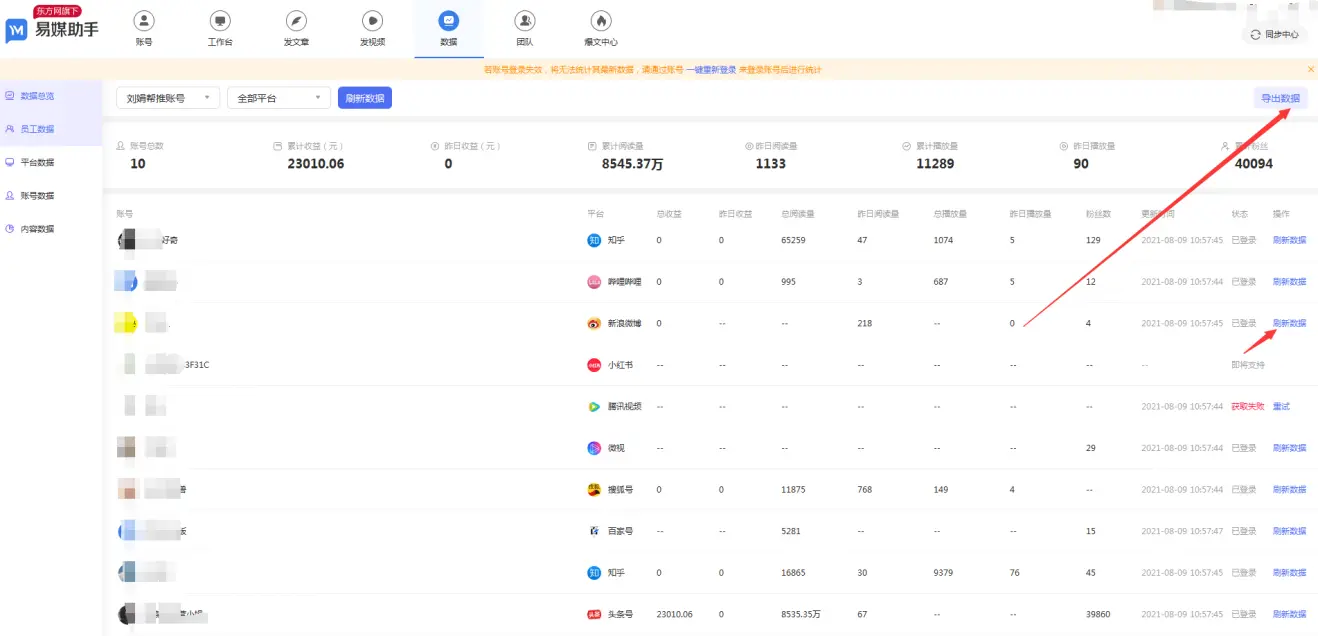The image size is (1318, 636).
Task: Click the eye icon beside 昨日阅读量
Action: [x=749, y=146]
